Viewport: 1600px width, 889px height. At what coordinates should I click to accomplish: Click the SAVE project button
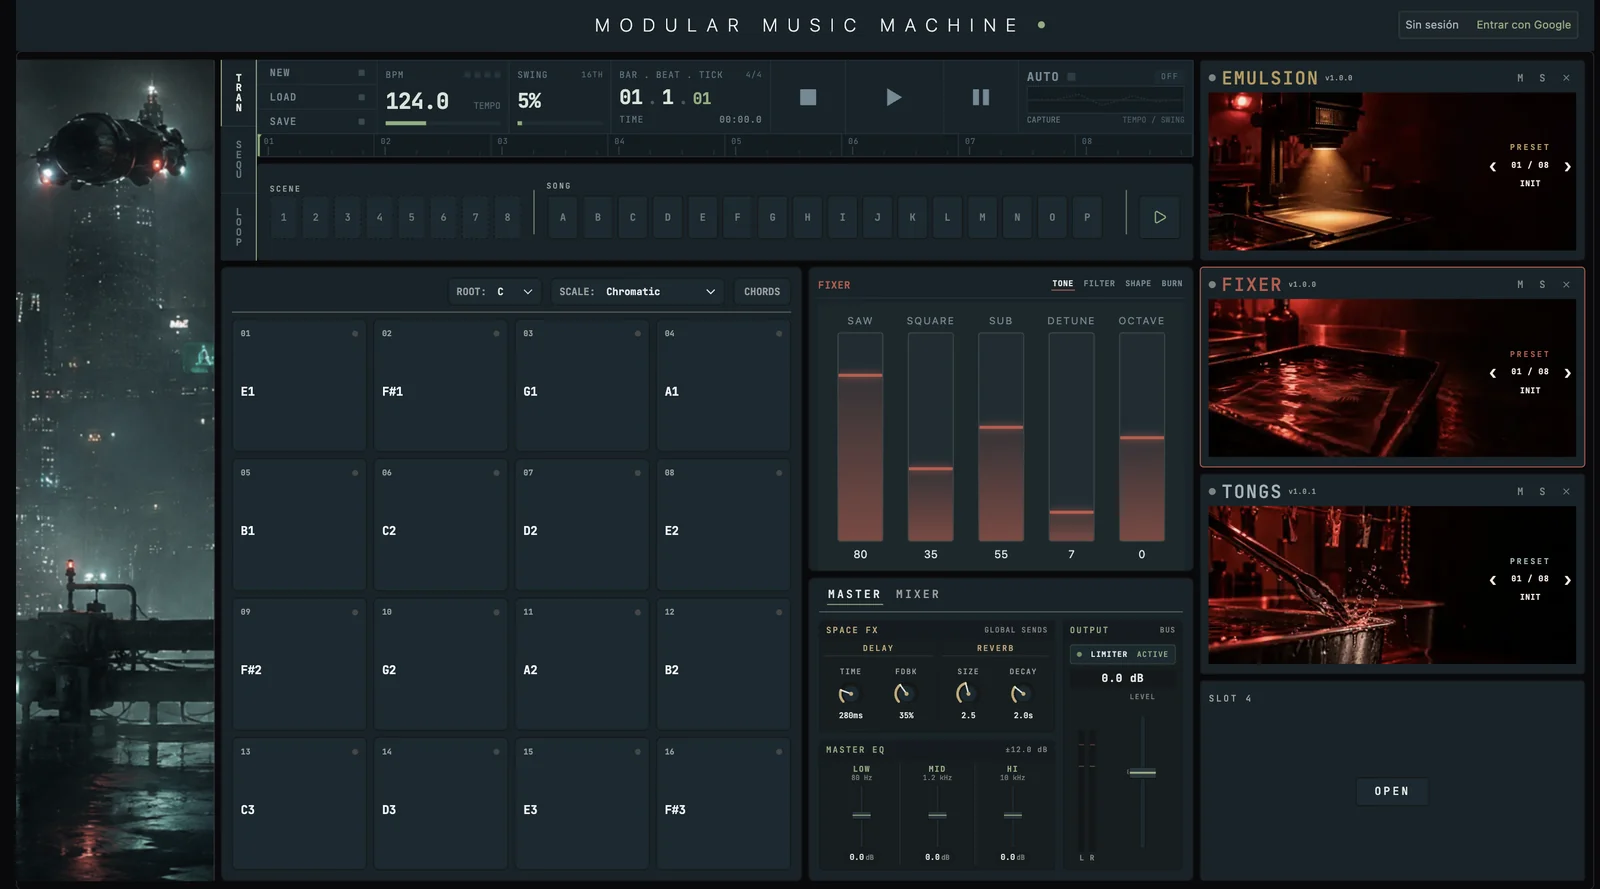316,121
